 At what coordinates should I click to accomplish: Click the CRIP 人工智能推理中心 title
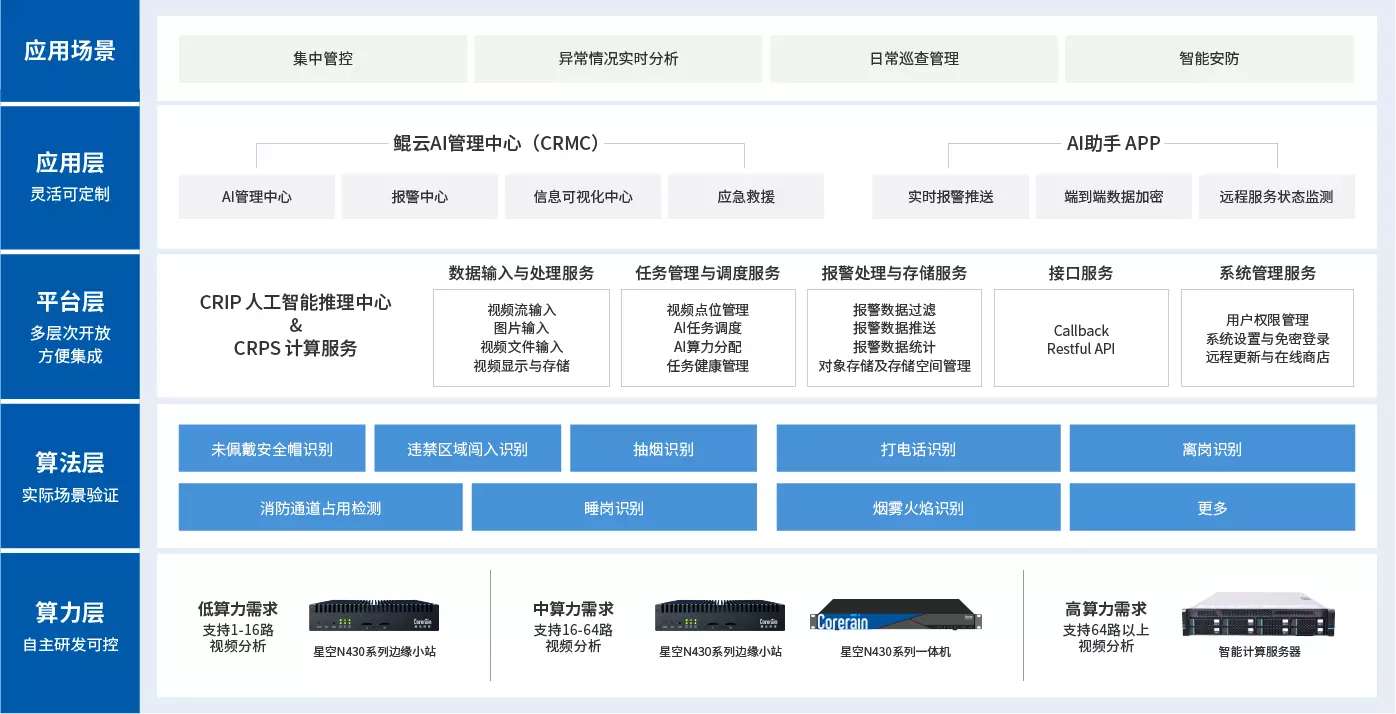[x=296, y=302]
